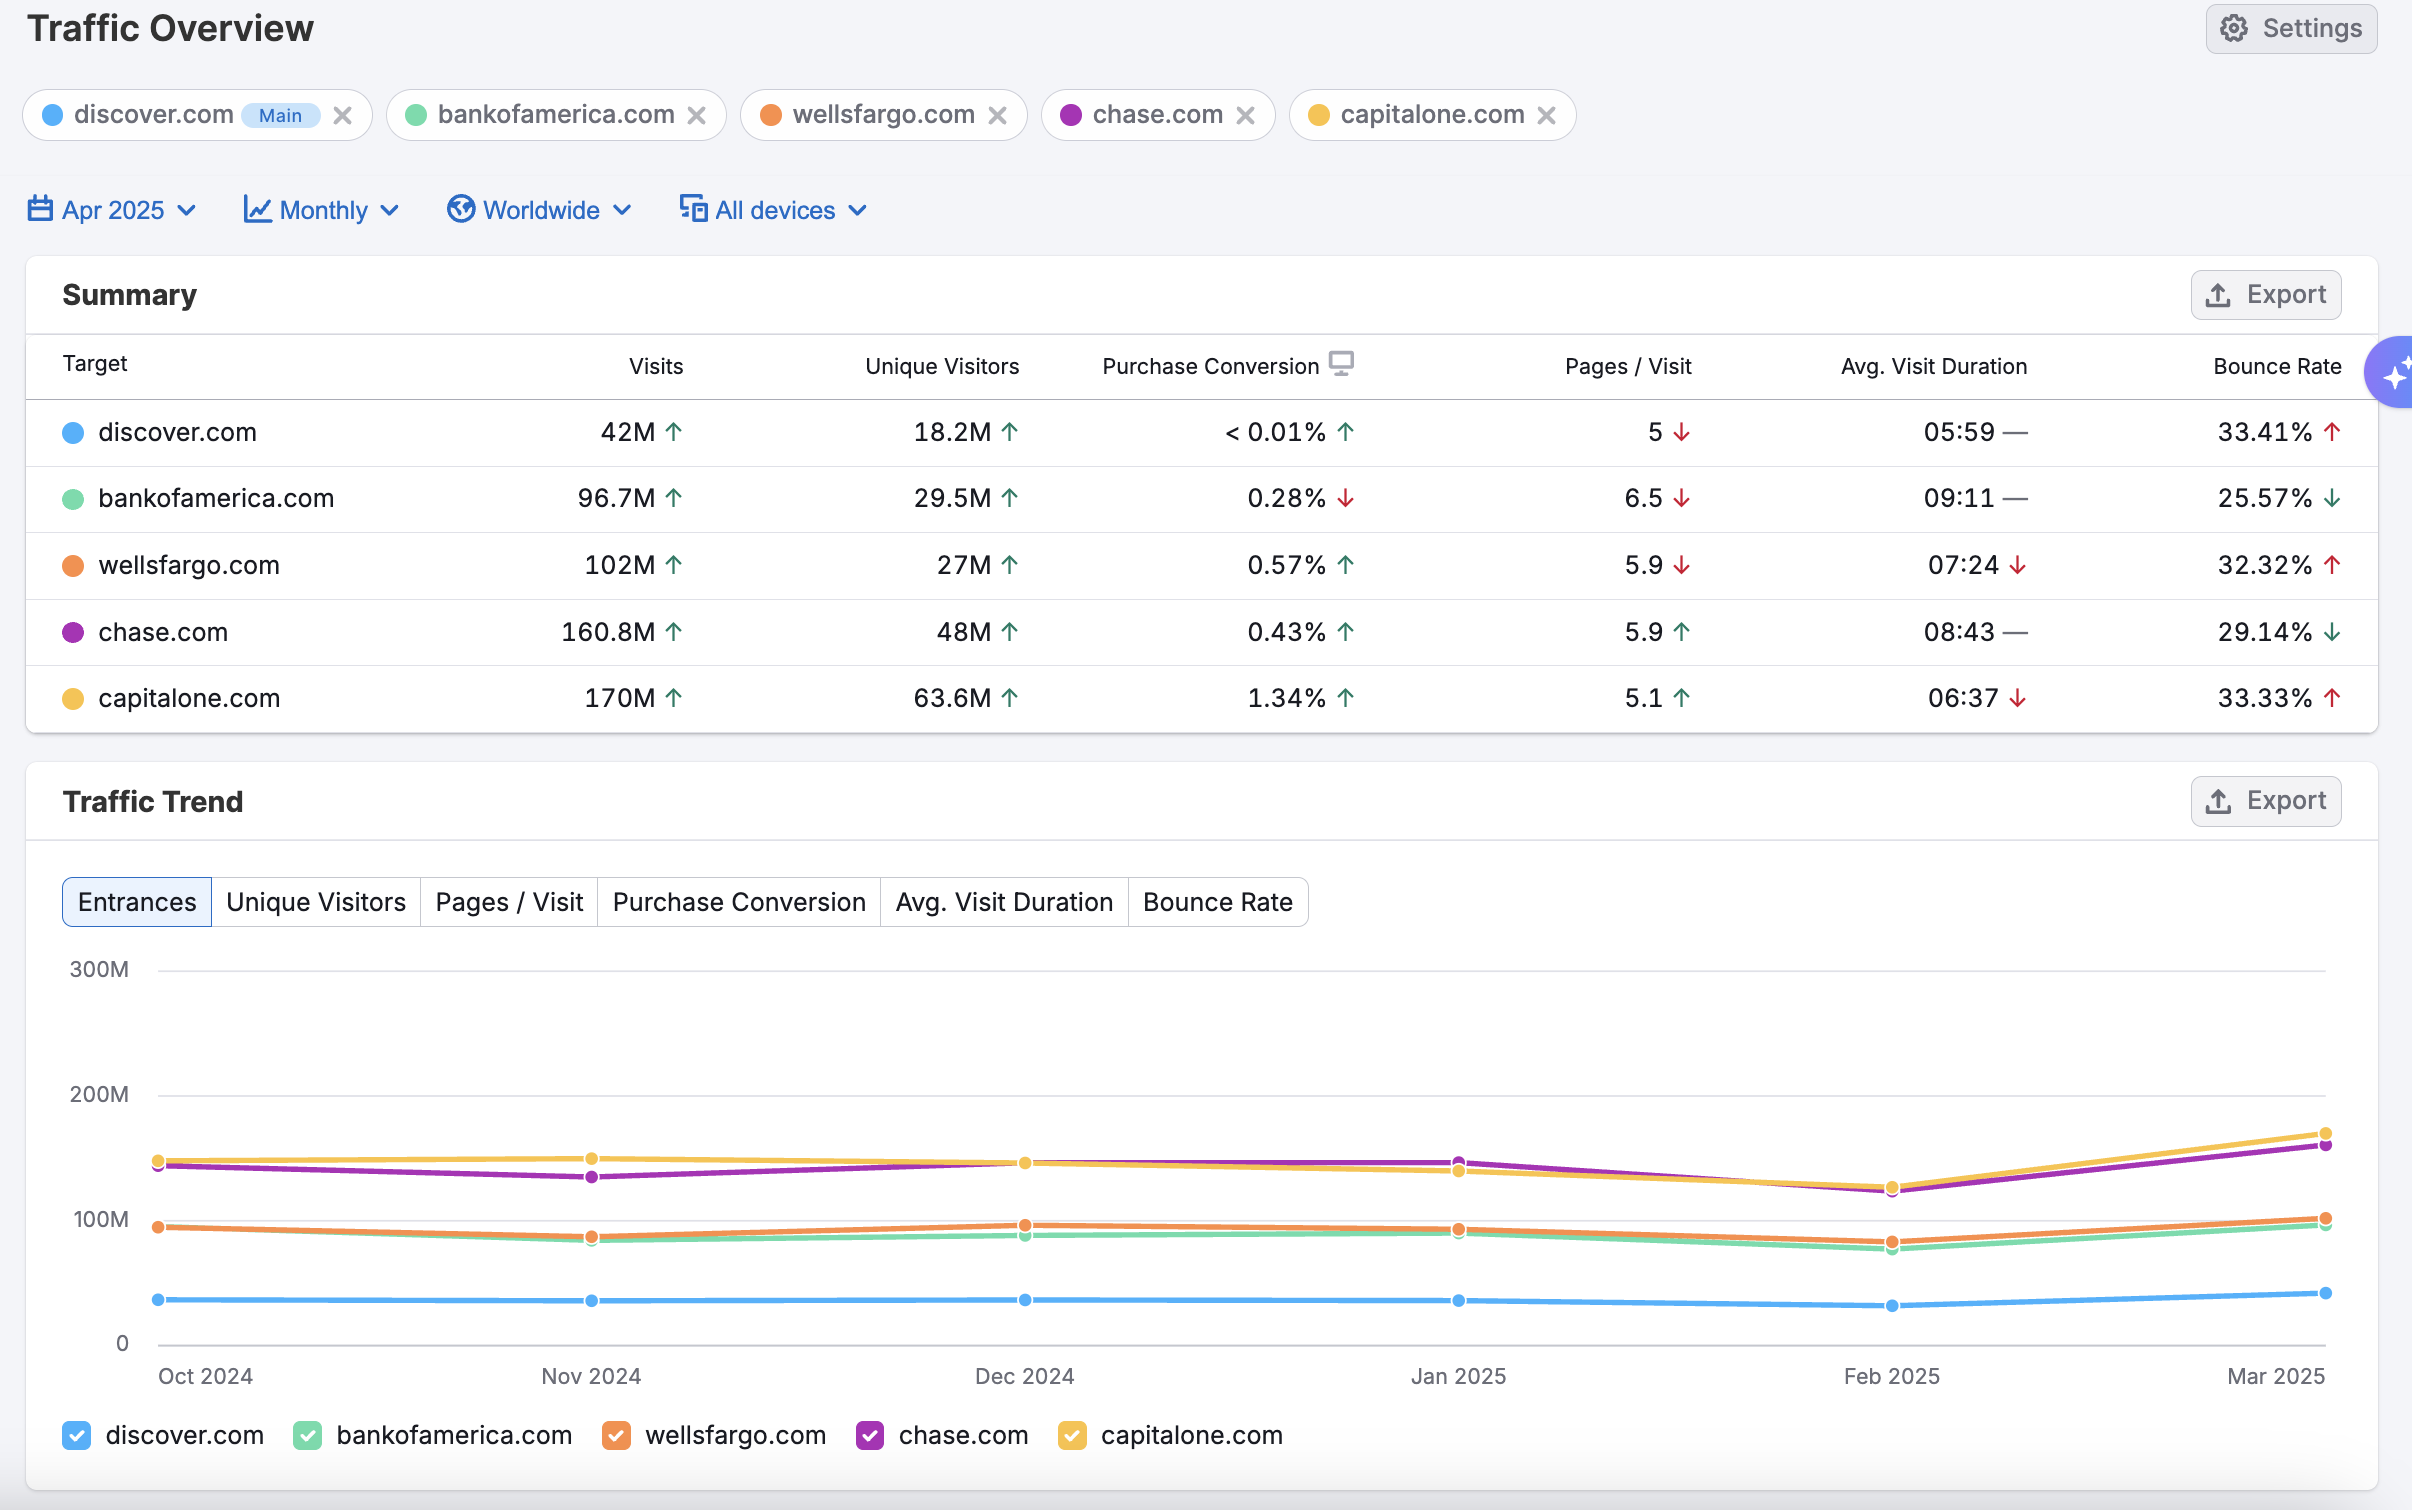Switch to the Bounce Rate tab
The width and height of the screenshot is (2412, 1510).
click(x=1217, y=902)
